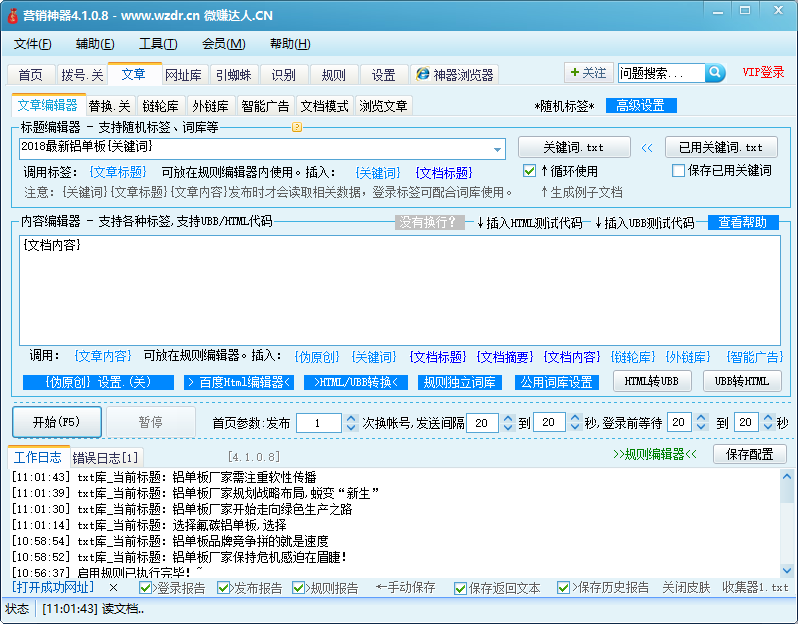Click into the content editor text area

tap(400, 290)
